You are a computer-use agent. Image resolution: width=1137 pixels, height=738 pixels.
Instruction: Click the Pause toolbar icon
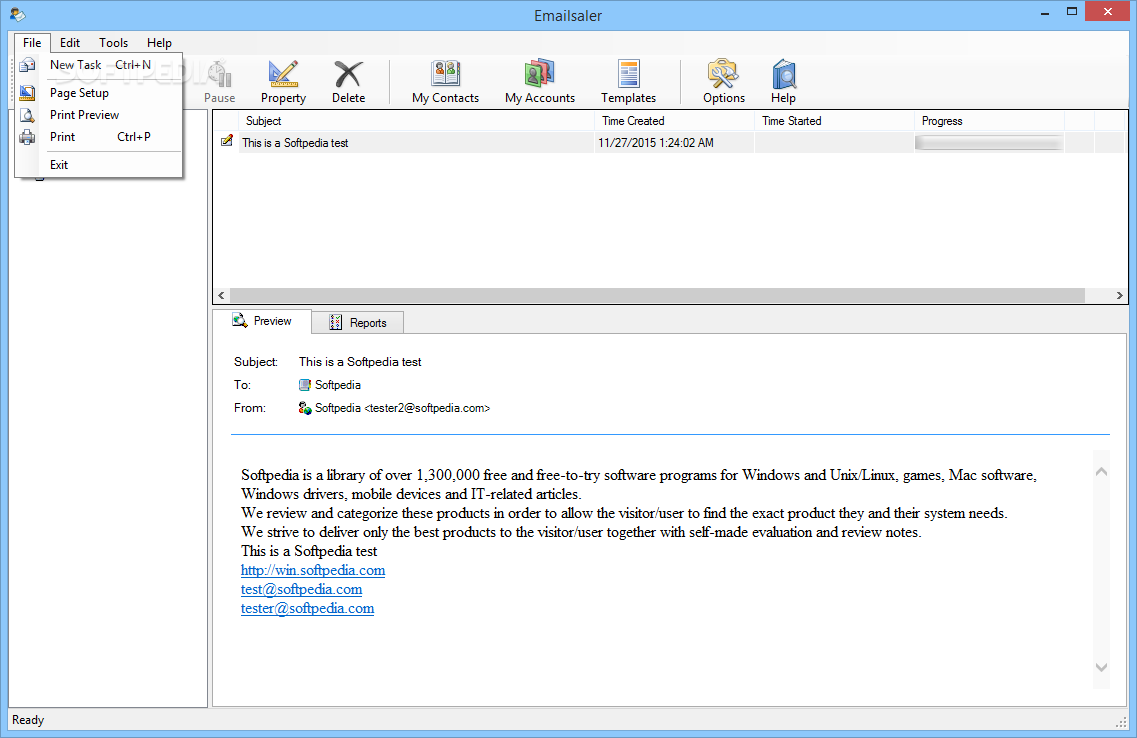(x=219, y=74)
